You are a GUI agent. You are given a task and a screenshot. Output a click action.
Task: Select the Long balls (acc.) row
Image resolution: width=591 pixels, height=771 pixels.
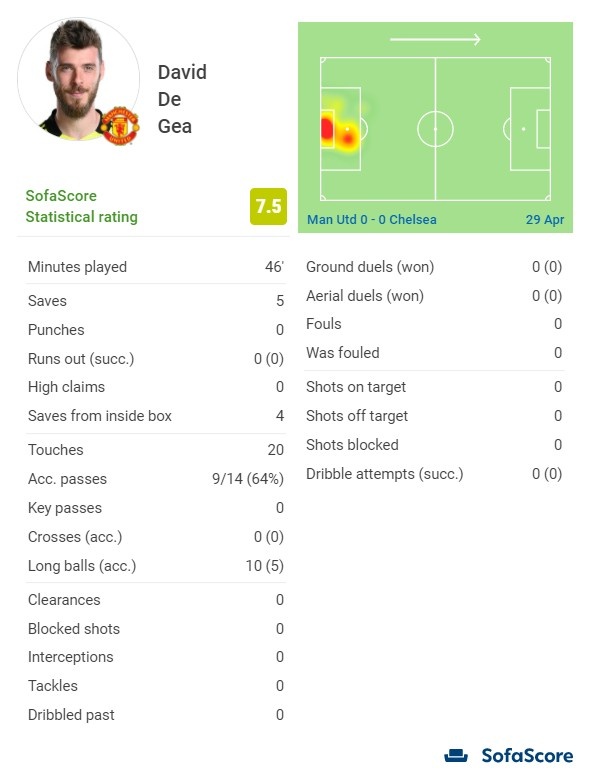(156, 565)
